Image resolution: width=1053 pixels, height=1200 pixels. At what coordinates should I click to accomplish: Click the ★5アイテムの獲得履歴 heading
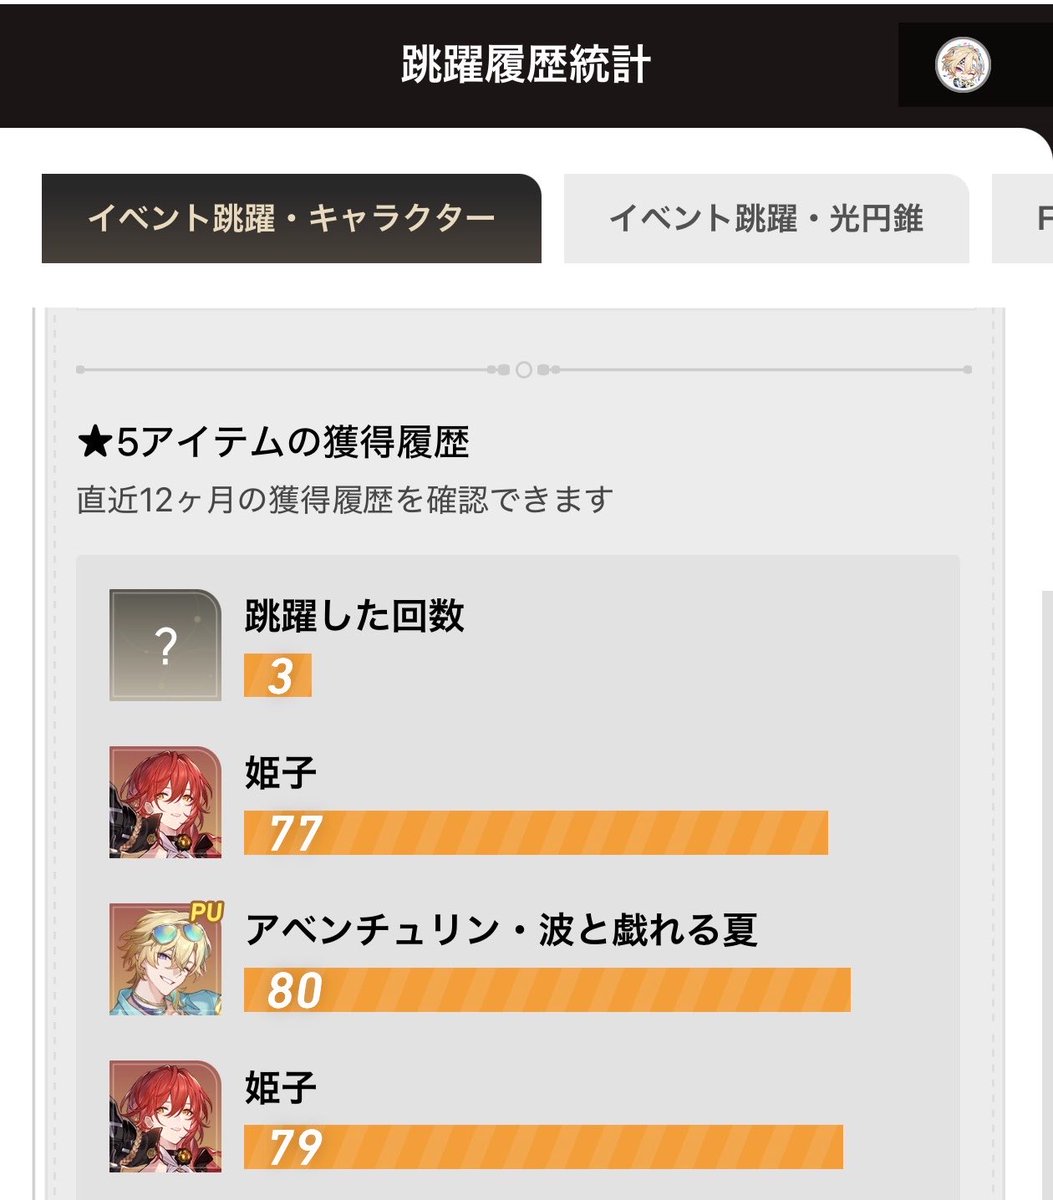(273, 442)
